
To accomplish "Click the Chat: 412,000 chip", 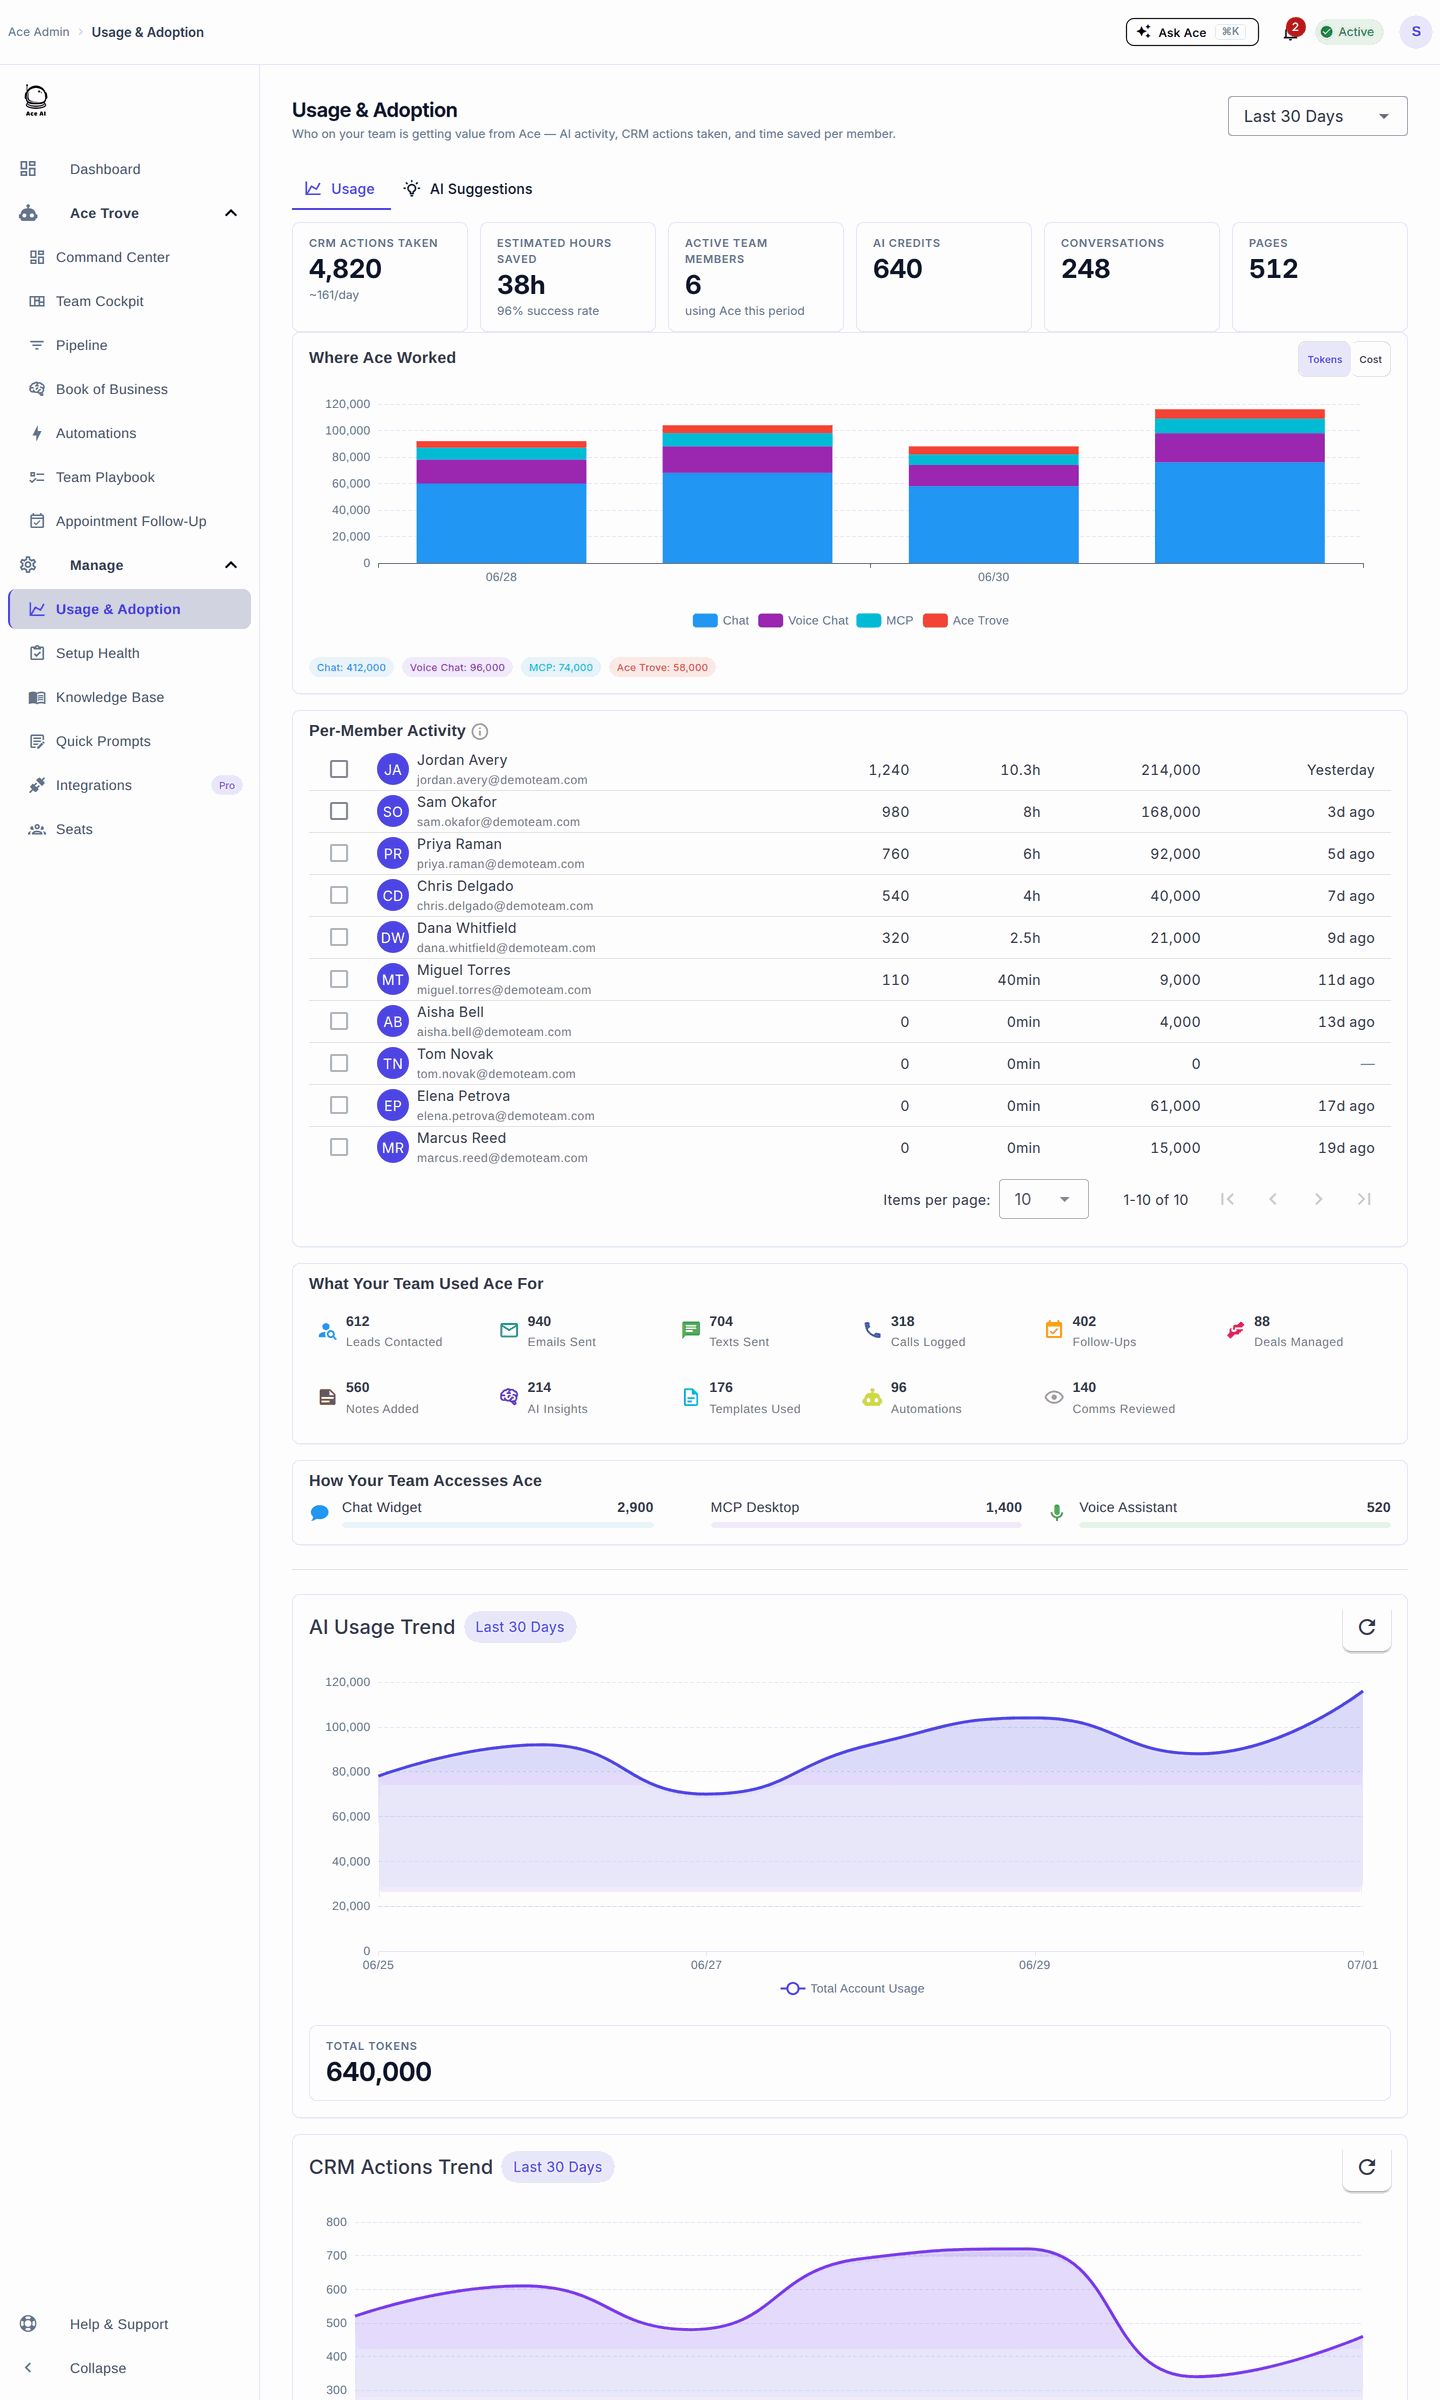I will (351, 667).
